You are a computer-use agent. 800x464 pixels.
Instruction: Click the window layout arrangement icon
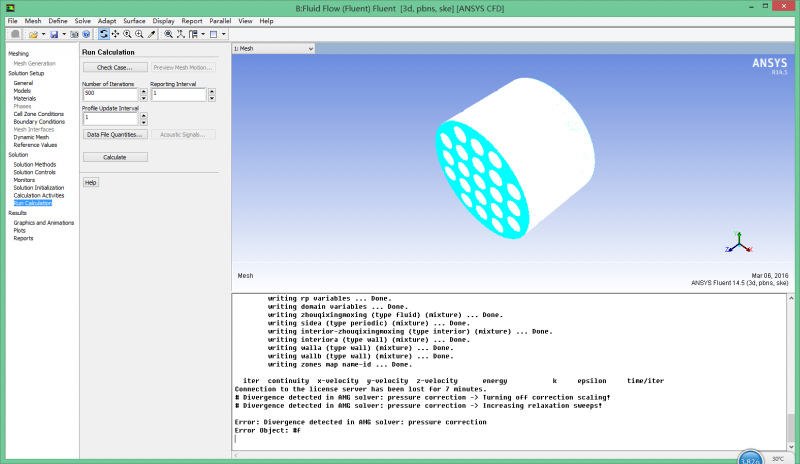coord(193,34)
